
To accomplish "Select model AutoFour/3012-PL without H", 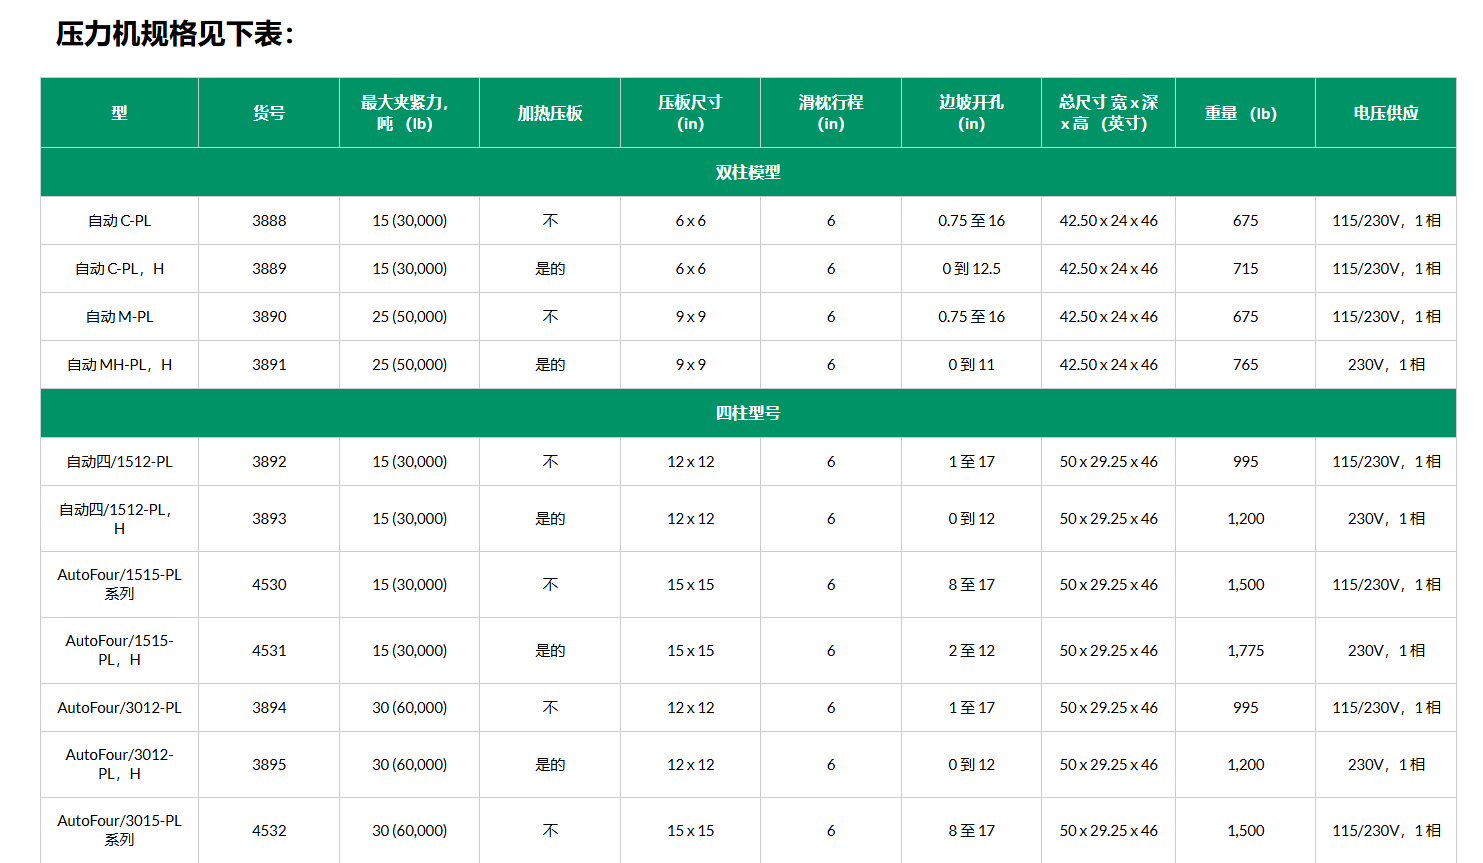I will [119, 708].
